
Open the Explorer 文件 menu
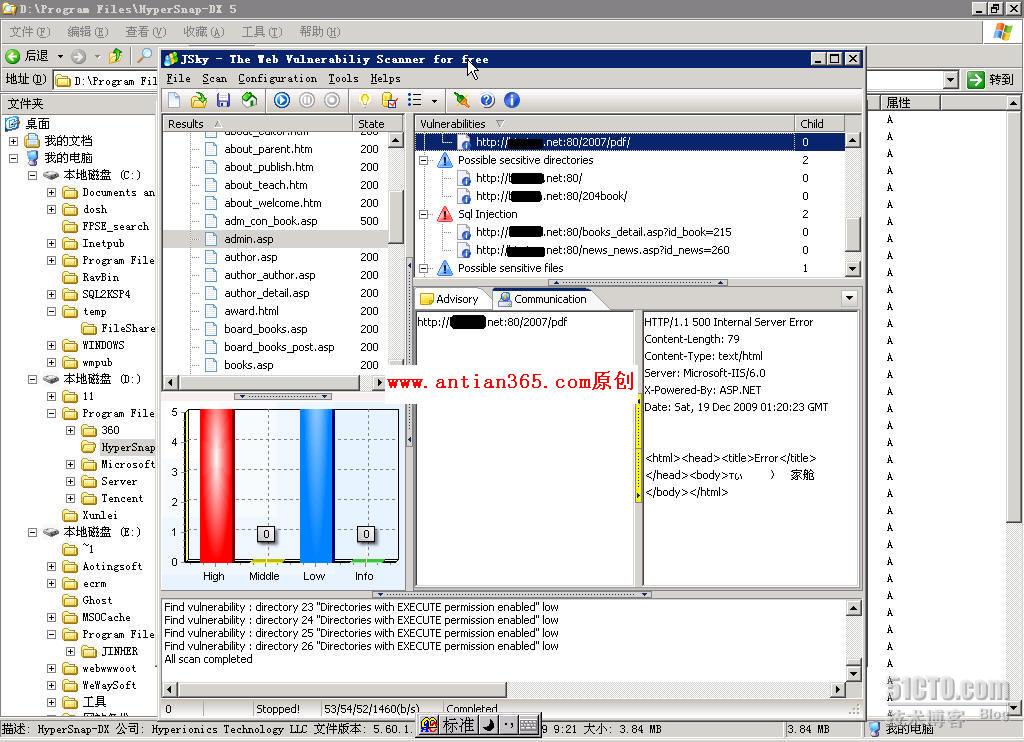(29, 31)
